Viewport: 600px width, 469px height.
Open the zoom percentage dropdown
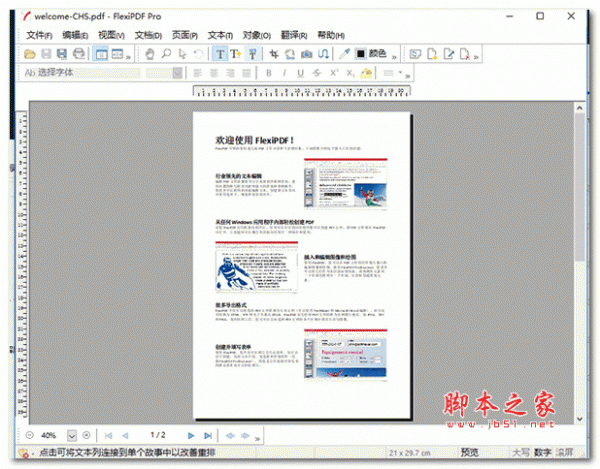tap(72, 435)
